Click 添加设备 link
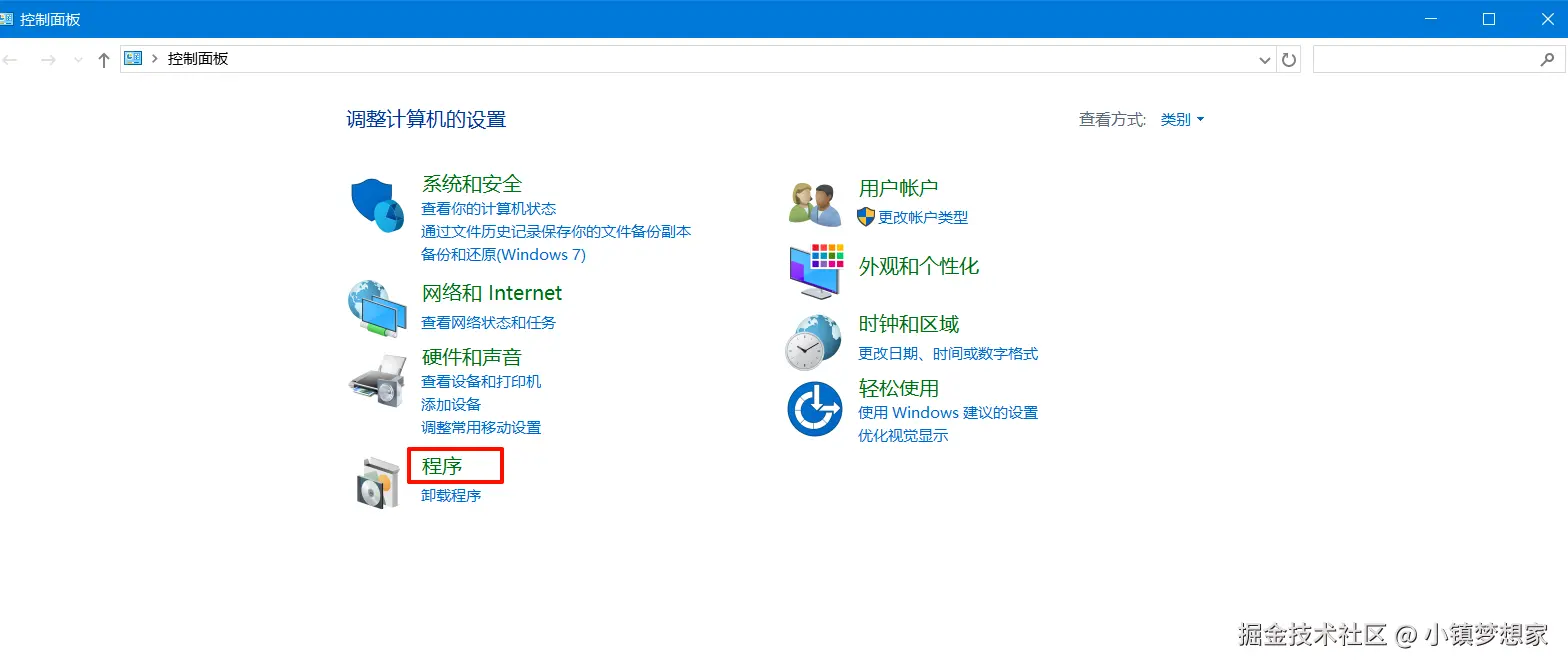1568x668 pixels. [451, 405]
